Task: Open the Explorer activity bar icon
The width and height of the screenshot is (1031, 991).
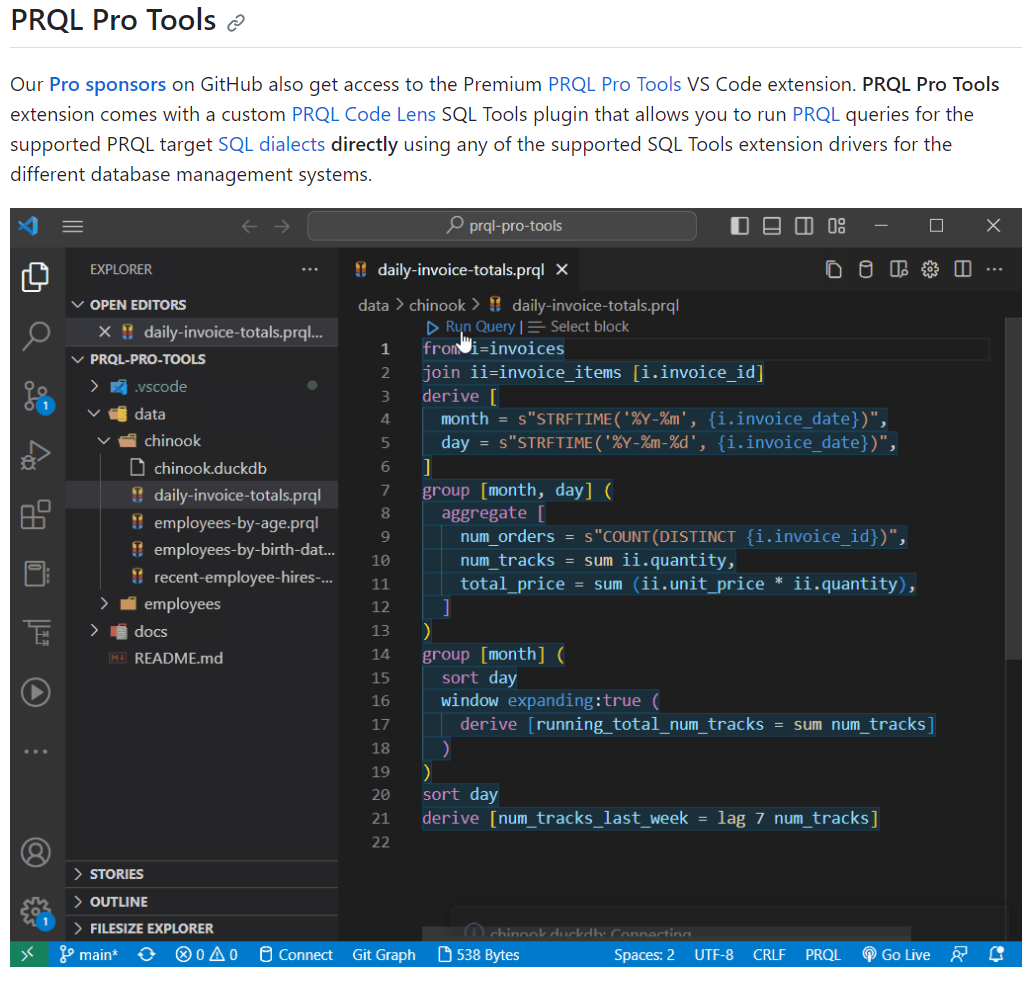Action: (36, 276)
